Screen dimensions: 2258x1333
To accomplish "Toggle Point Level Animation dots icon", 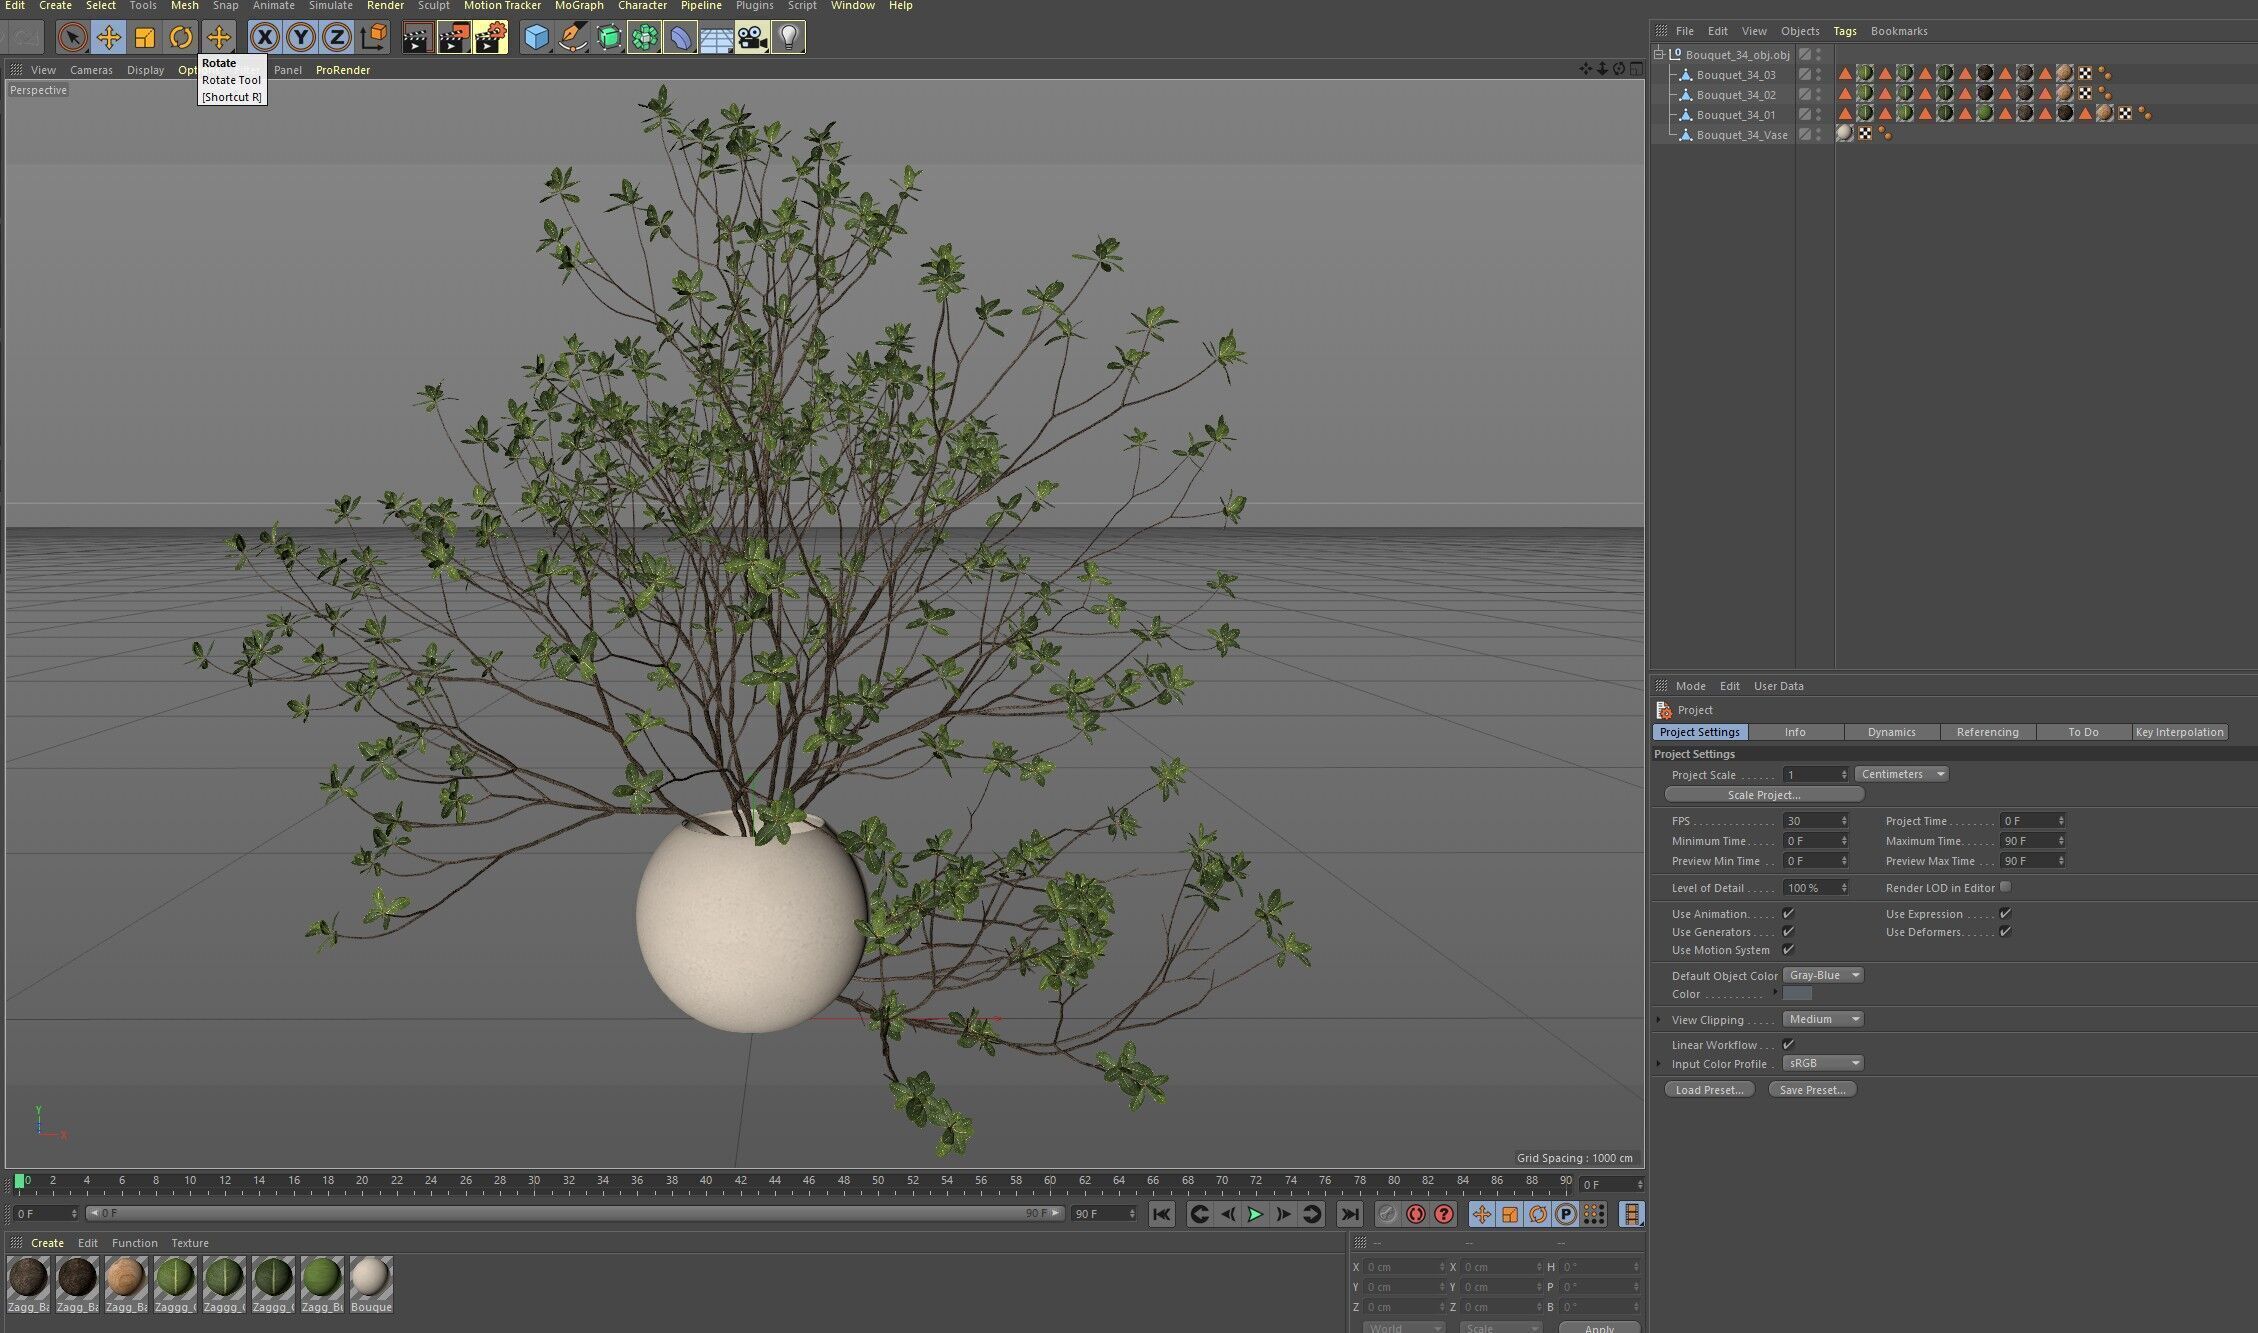I will (1594, 1214).
